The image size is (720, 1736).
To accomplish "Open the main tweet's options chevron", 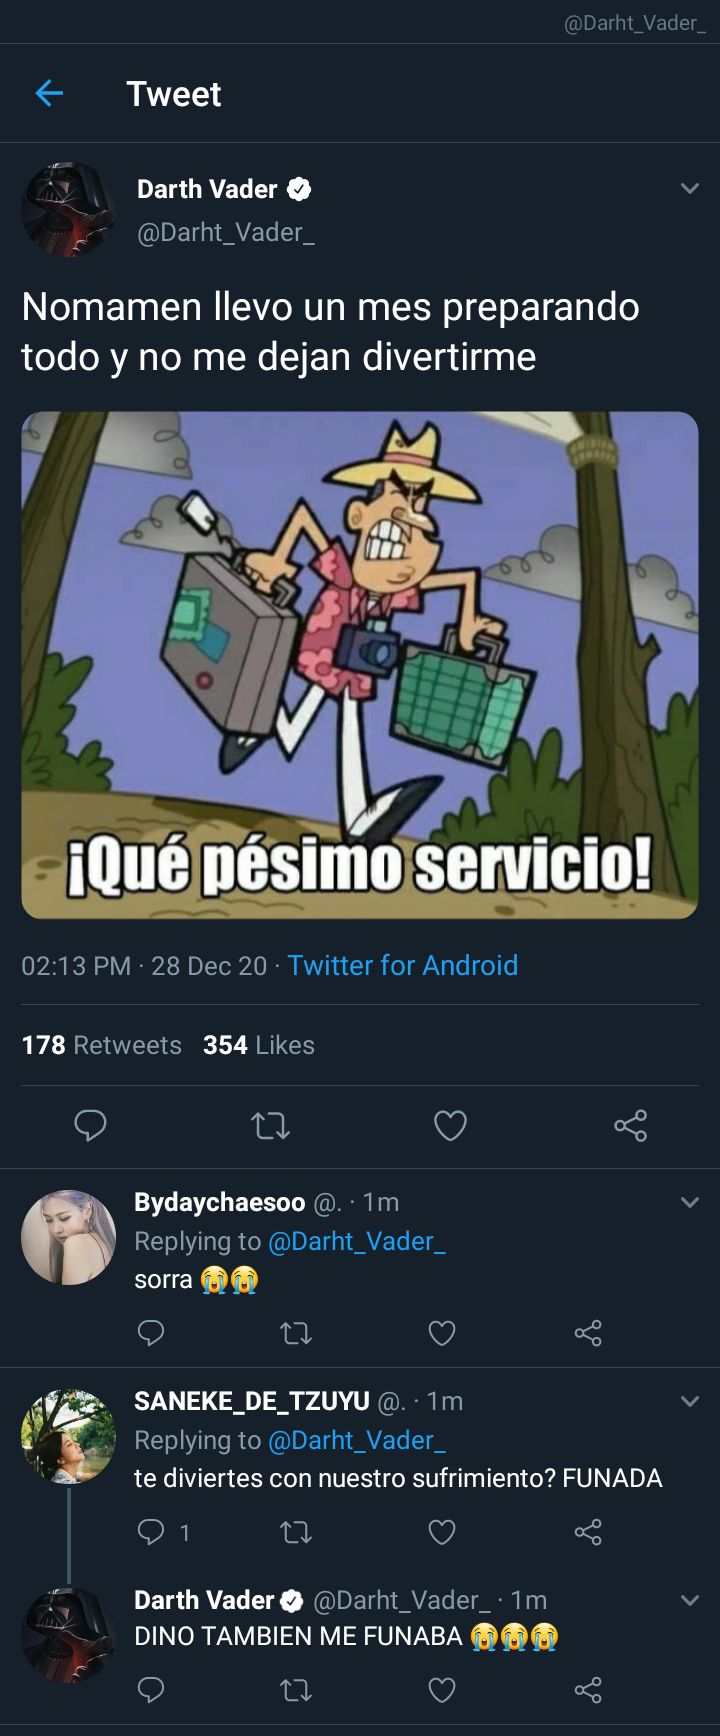I will [689, 188].
